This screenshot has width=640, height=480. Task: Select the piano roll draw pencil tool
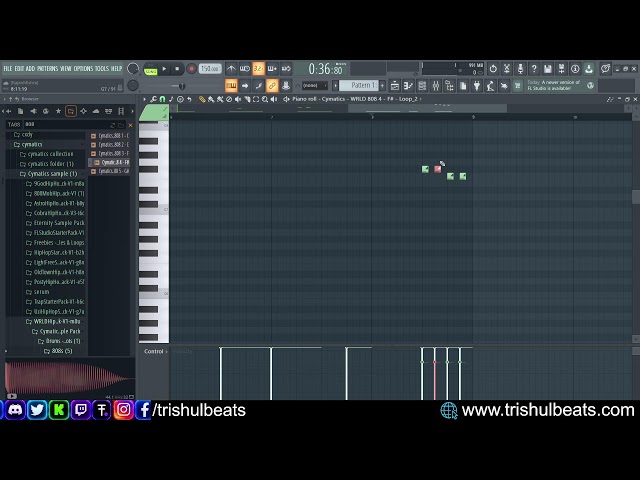click(202, 99)
